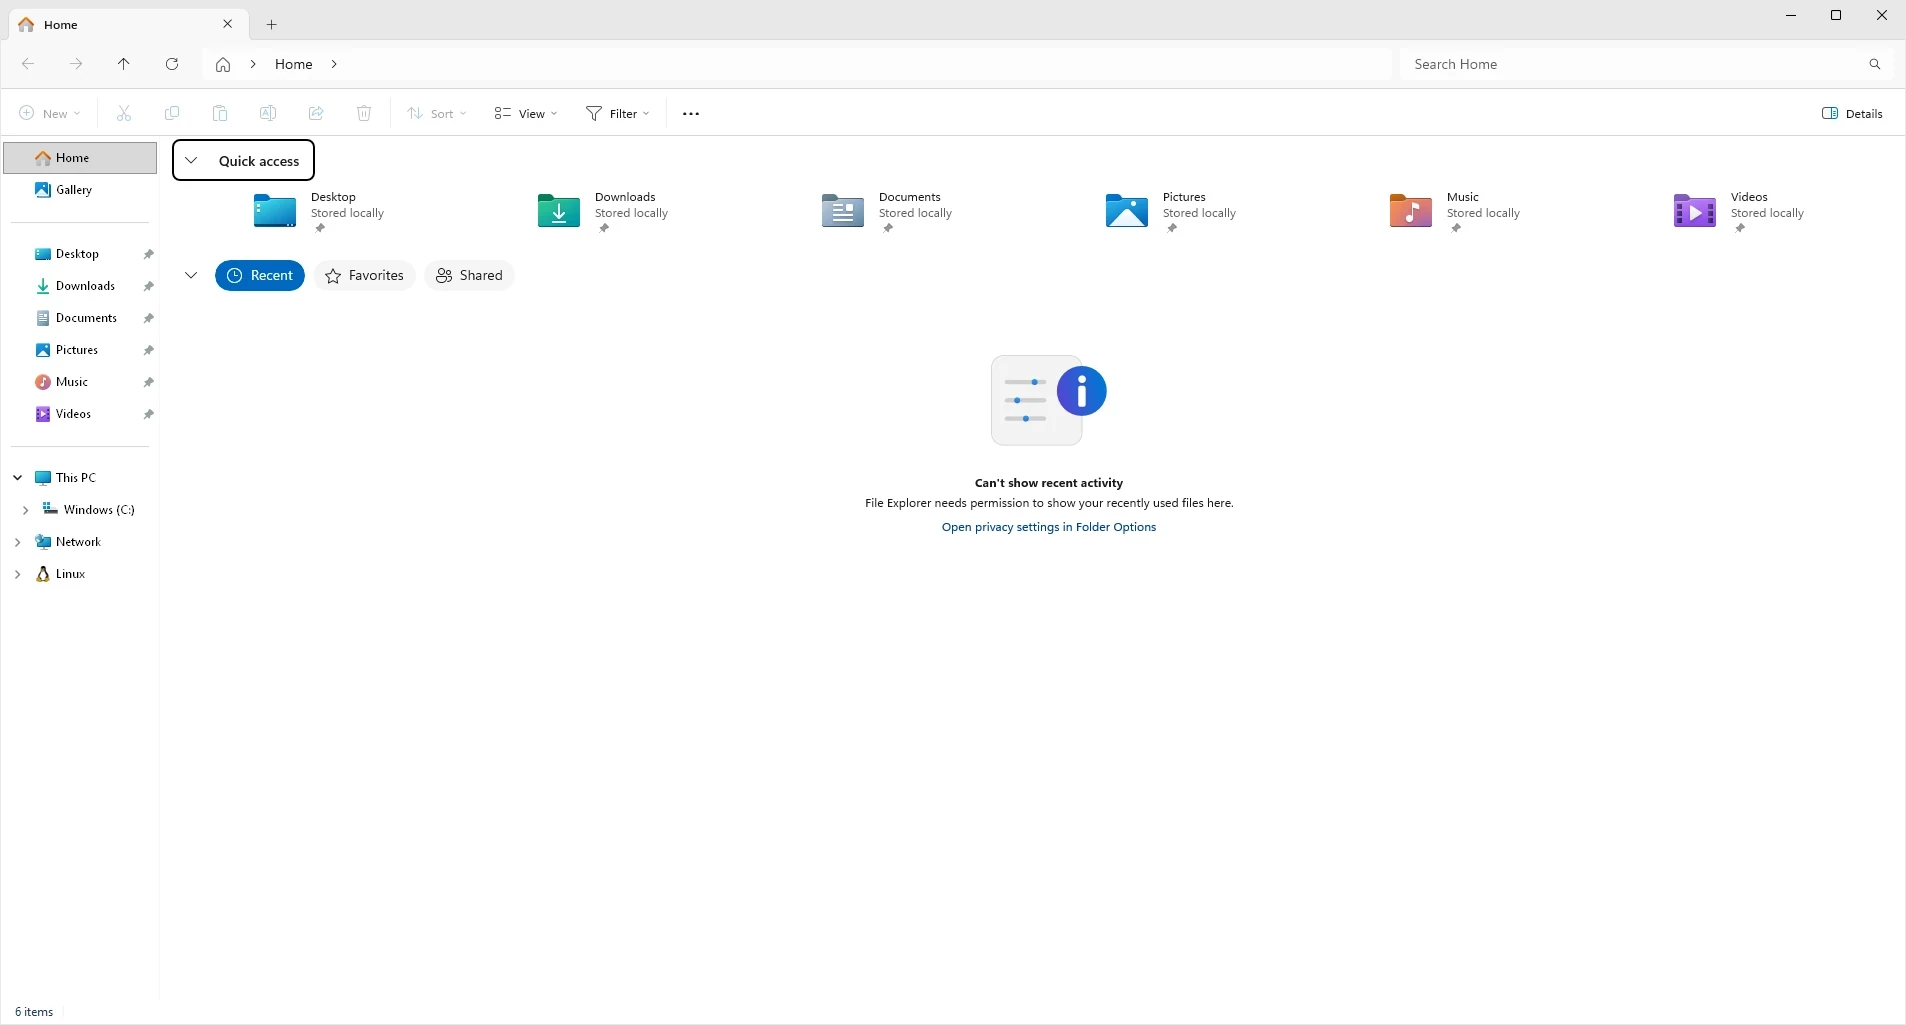Click the search magnifier icon
Viewport: 1906px width, 1025px height.
tap(1875, 64)
